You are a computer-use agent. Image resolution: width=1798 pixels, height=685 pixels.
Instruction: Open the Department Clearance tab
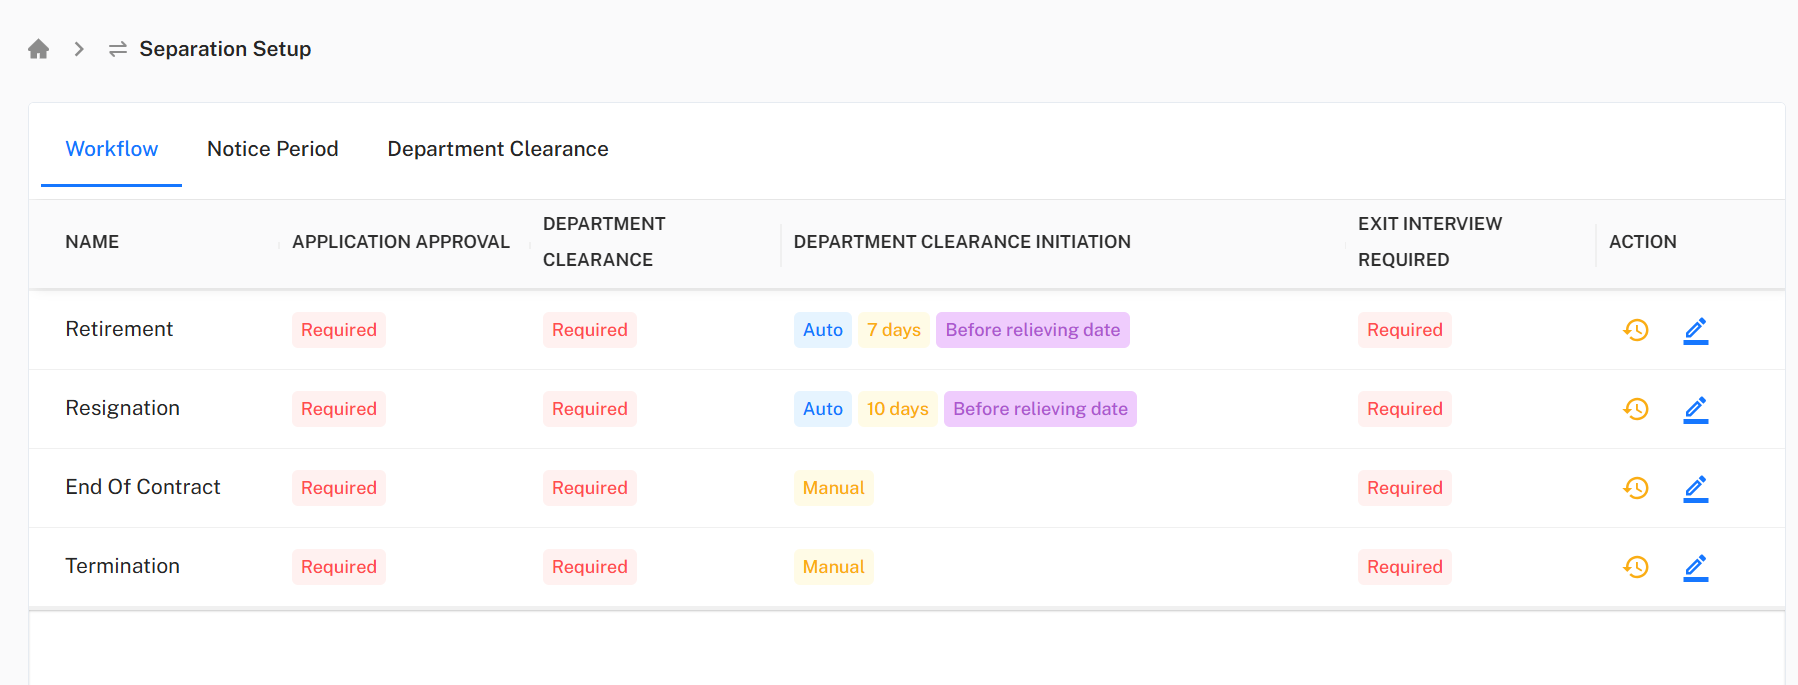498,149
